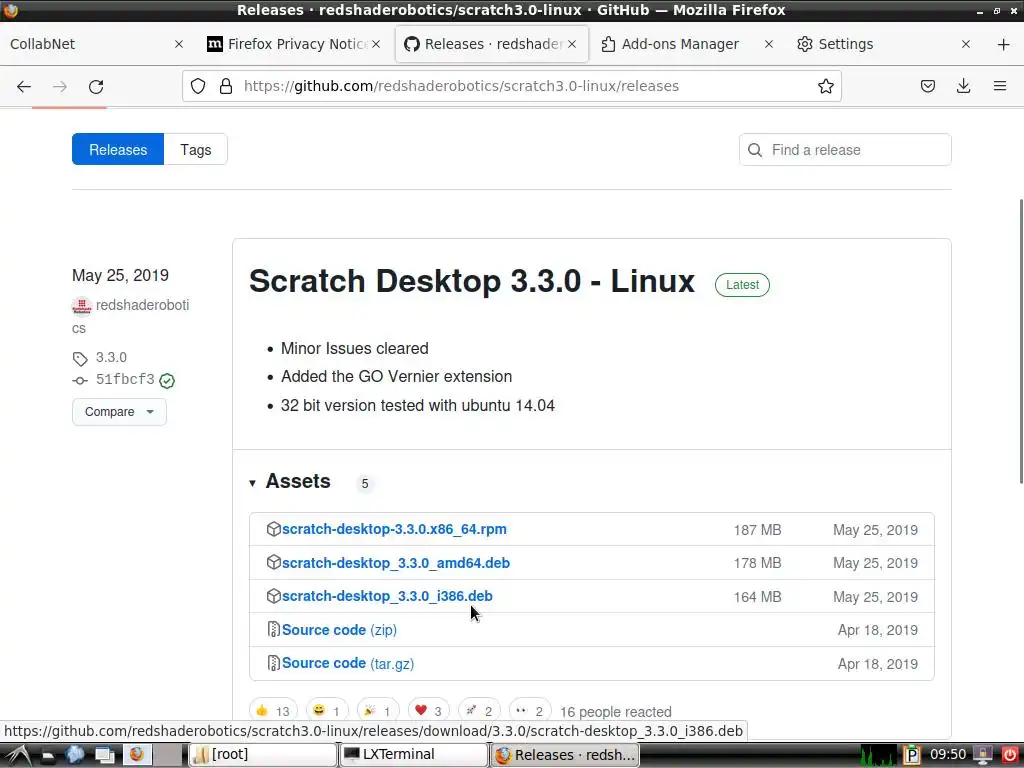1024x768 pixels.
Task: Click the Latest release badge
Action: 743,285
